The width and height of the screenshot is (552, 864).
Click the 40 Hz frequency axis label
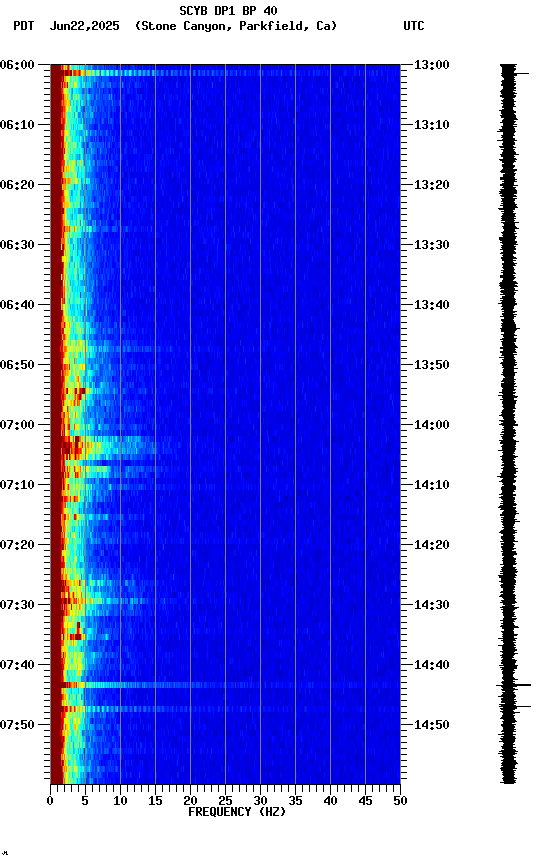[330, 801]
